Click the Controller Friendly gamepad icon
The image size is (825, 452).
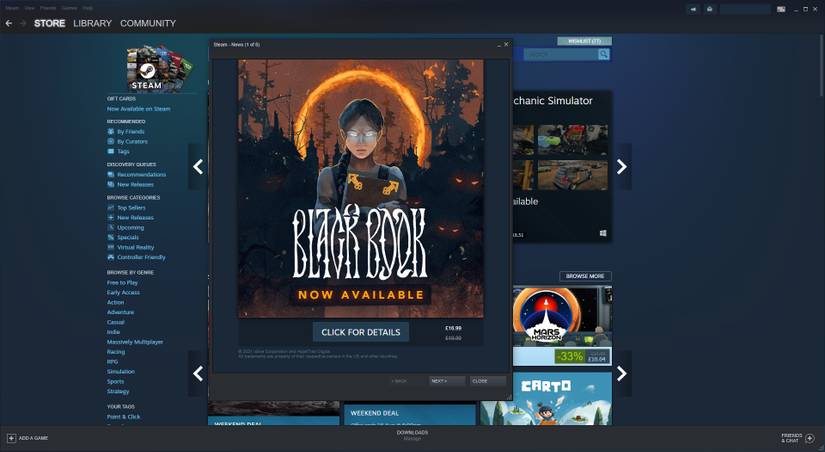(x=110, y=257)
